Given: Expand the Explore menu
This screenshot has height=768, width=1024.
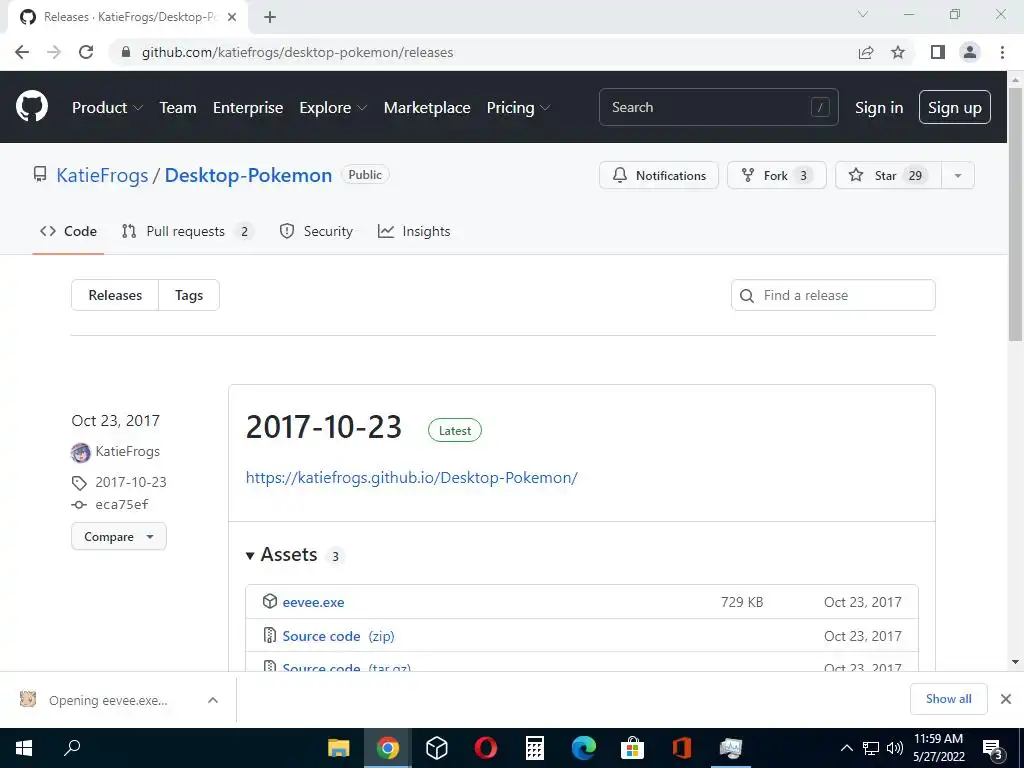Looking at the screenshot, I should 333,108.
